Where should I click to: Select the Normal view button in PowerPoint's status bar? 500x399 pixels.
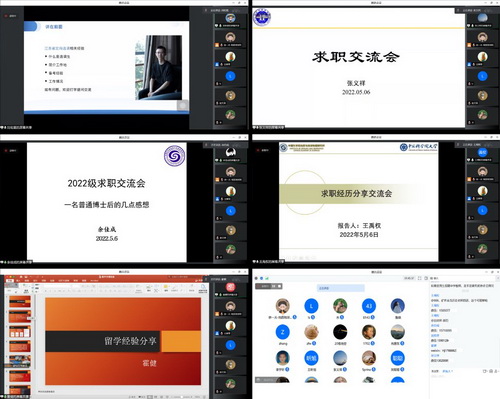click(x=150, y=397)
